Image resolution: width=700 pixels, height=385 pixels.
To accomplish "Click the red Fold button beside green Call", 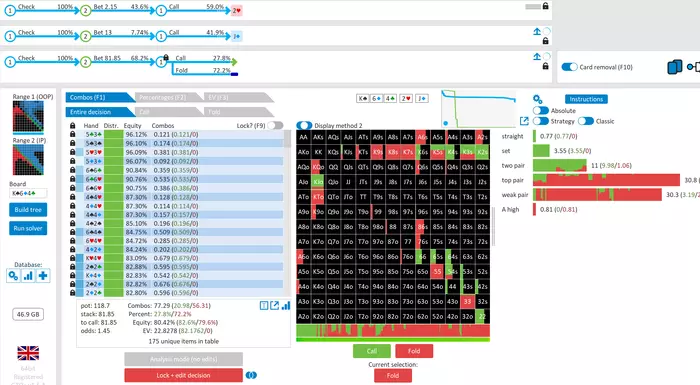I will (x=414, y=351).
